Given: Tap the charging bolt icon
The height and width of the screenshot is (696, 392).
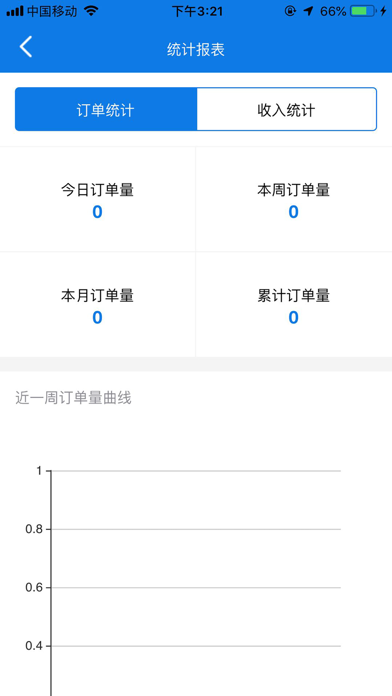Looking at the screenshot, I should (383, 12).
